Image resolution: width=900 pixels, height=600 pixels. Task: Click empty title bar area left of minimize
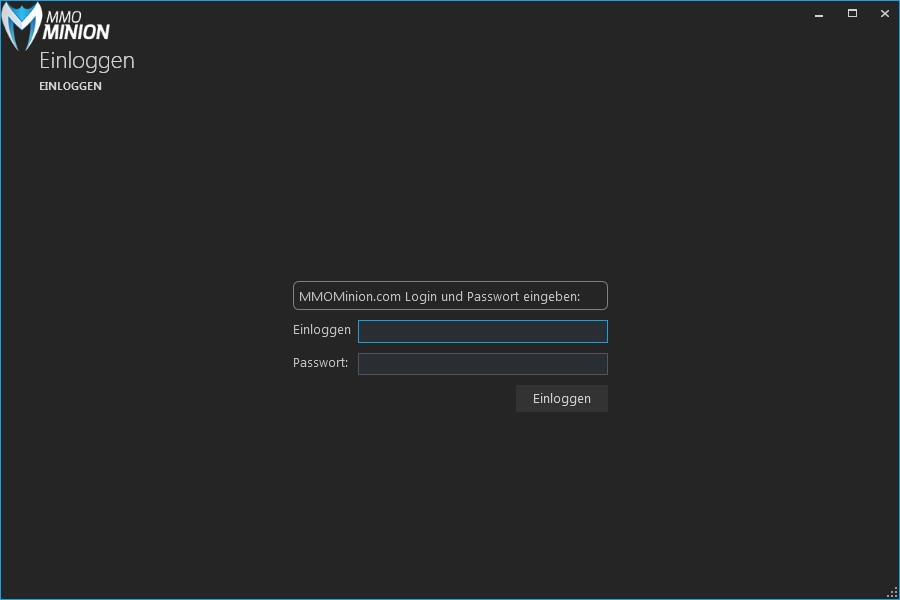pos(500,14)
